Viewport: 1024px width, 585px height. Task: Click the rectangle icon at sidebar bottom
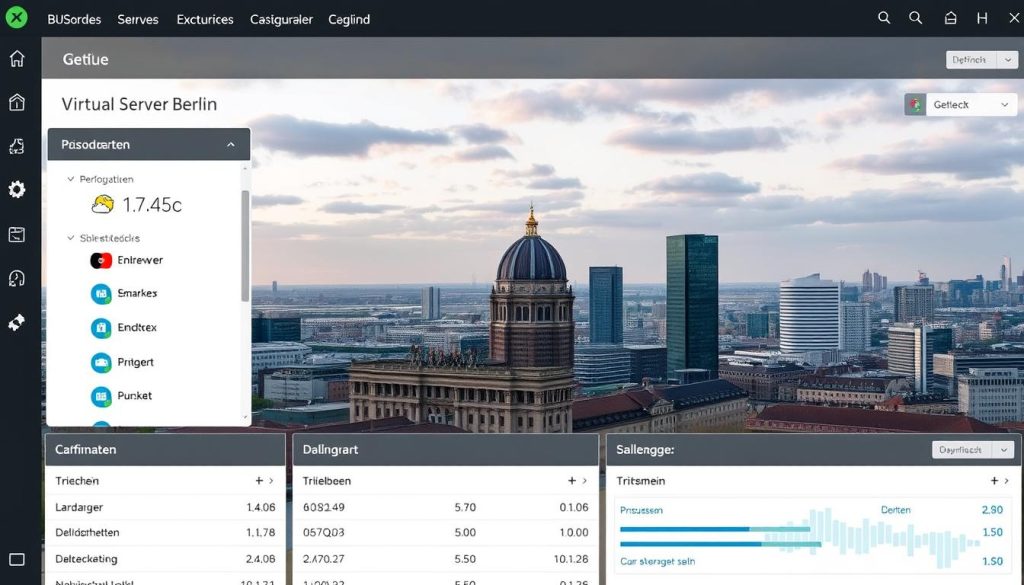tap(17, 560)
